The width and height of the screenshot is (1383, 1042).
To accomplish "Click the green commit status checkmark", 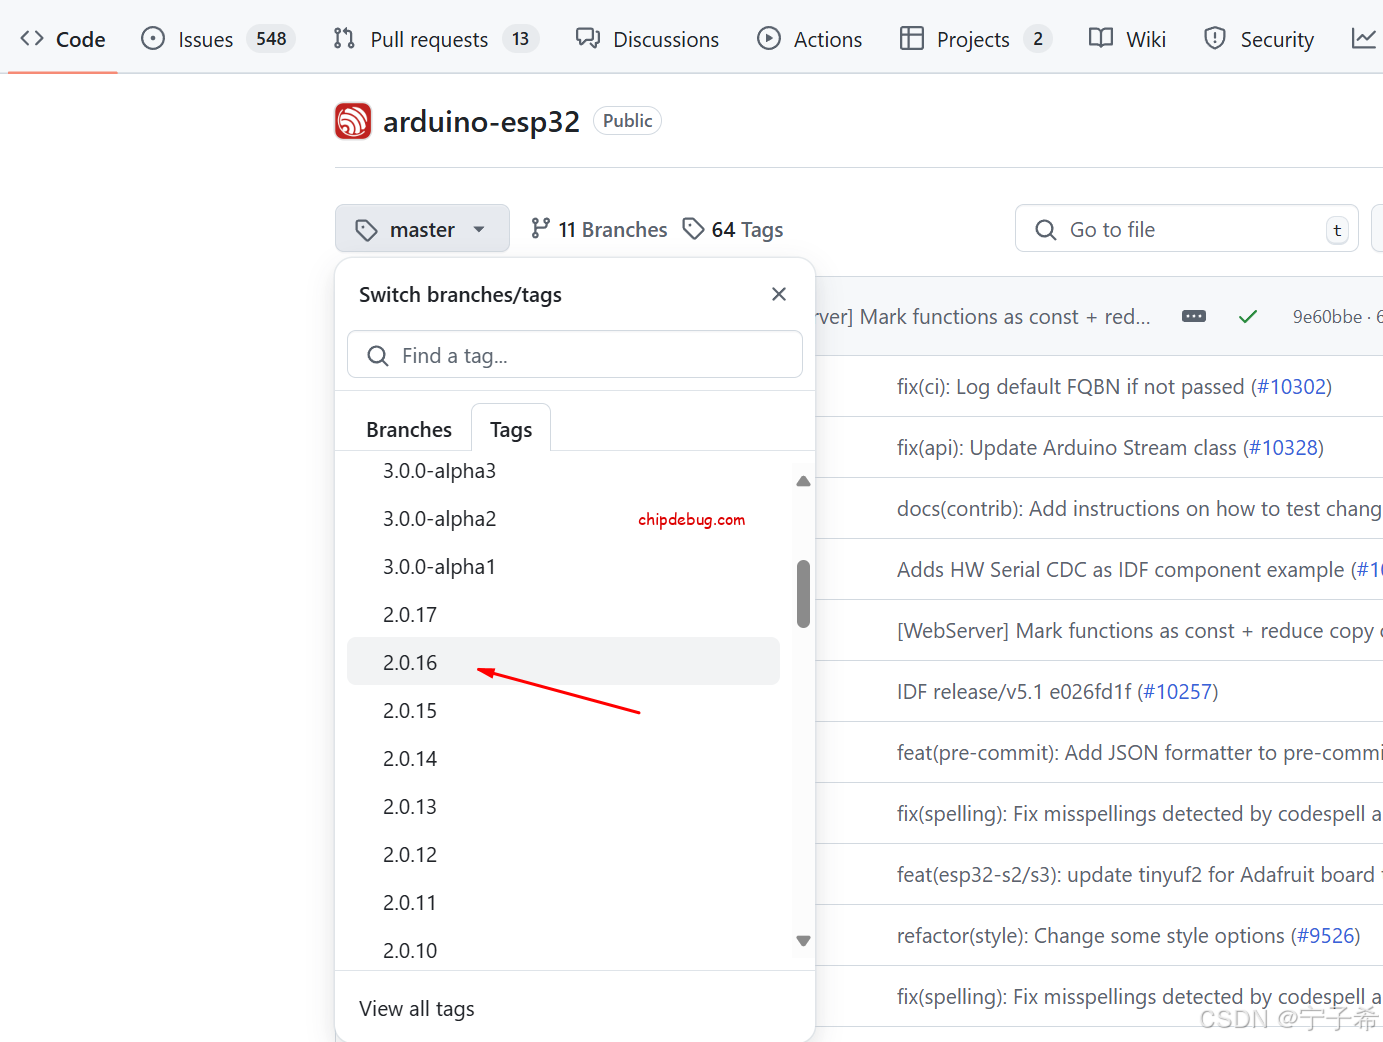I will [x=1247, y=317].
